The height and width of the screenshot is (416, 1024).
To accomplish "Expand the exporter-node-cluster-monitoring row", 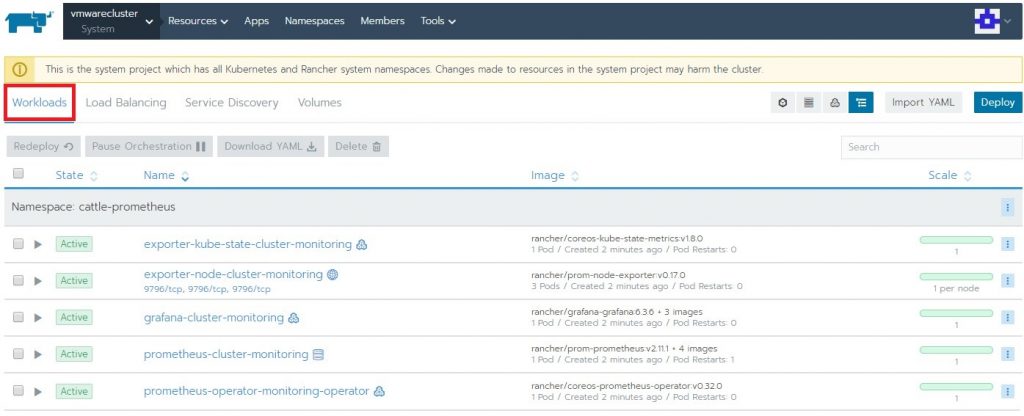I will coord(38,281).
